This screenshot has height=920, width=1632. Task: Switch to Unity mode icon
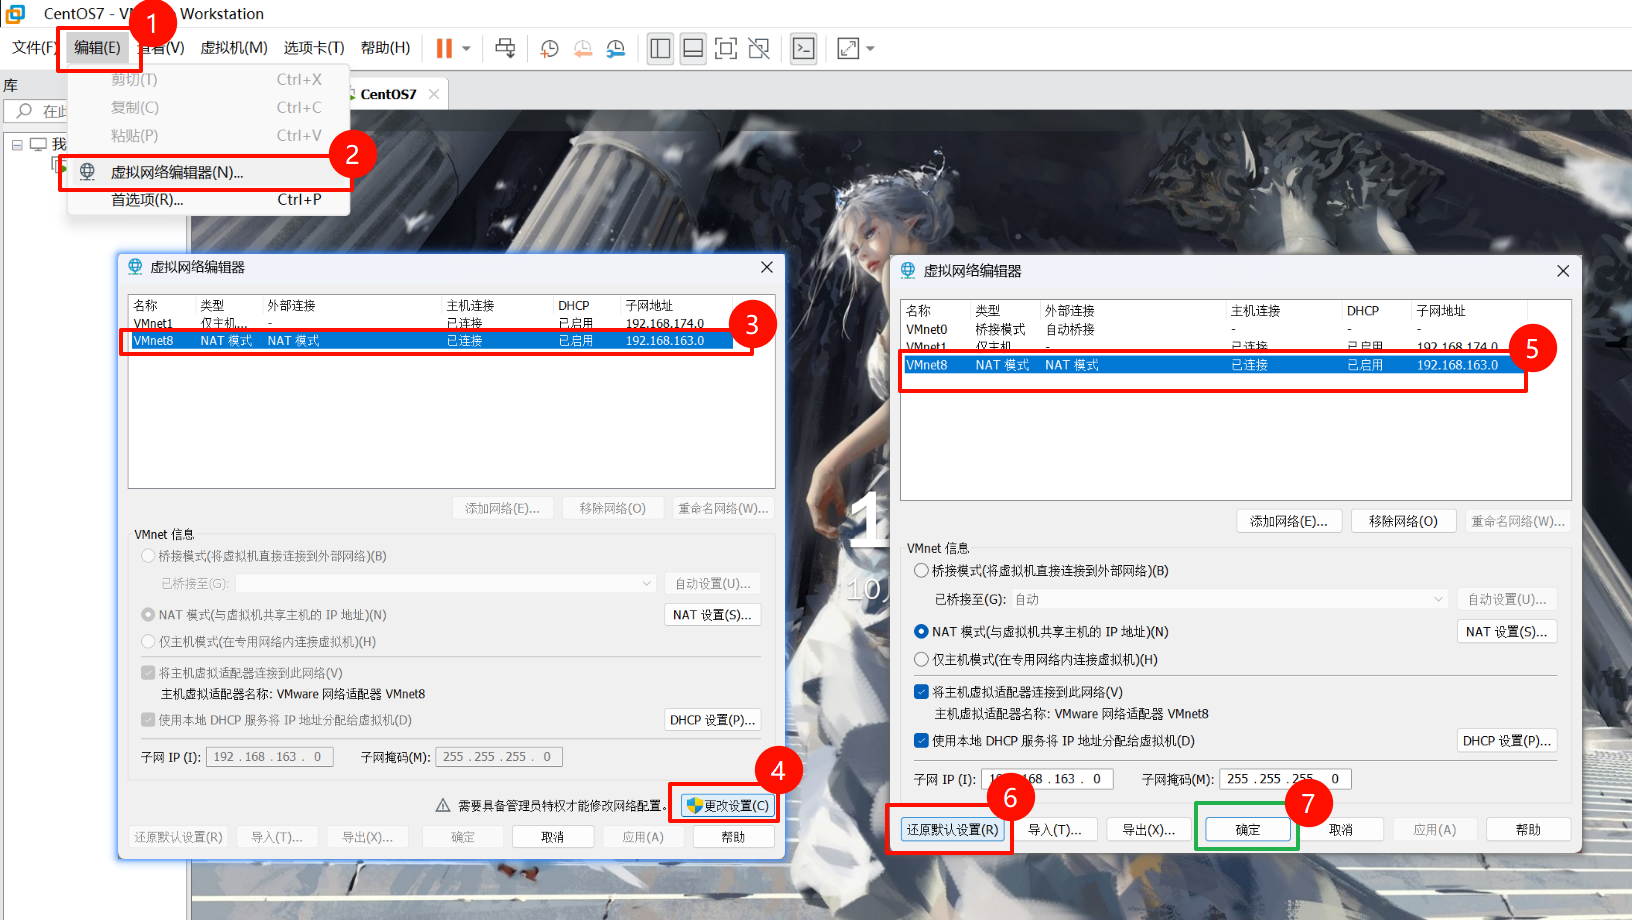click(759, 48)
